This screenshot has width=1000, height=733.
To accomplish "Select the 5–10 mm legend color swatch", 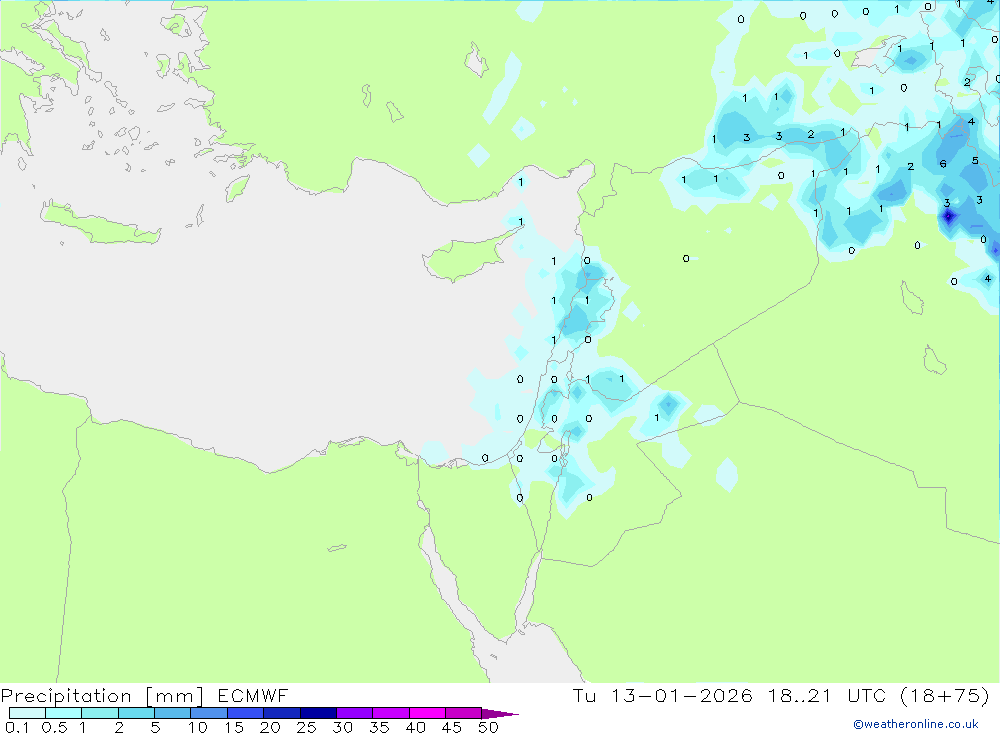I will [x=173, y=713].
